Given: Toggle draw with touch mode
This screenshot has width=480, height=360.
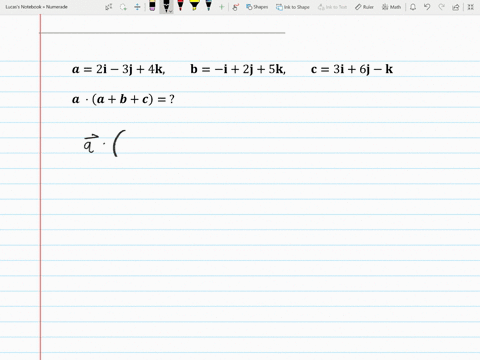Looking at the screenshot, I should point(236,7).
